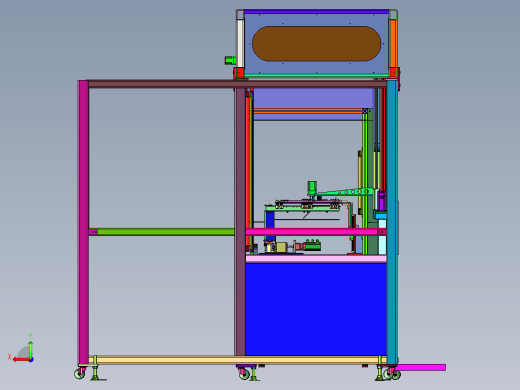Pick the lime green horizontal crossbar
Viewport: 520px width, 390px height.
tap(166, 232)
